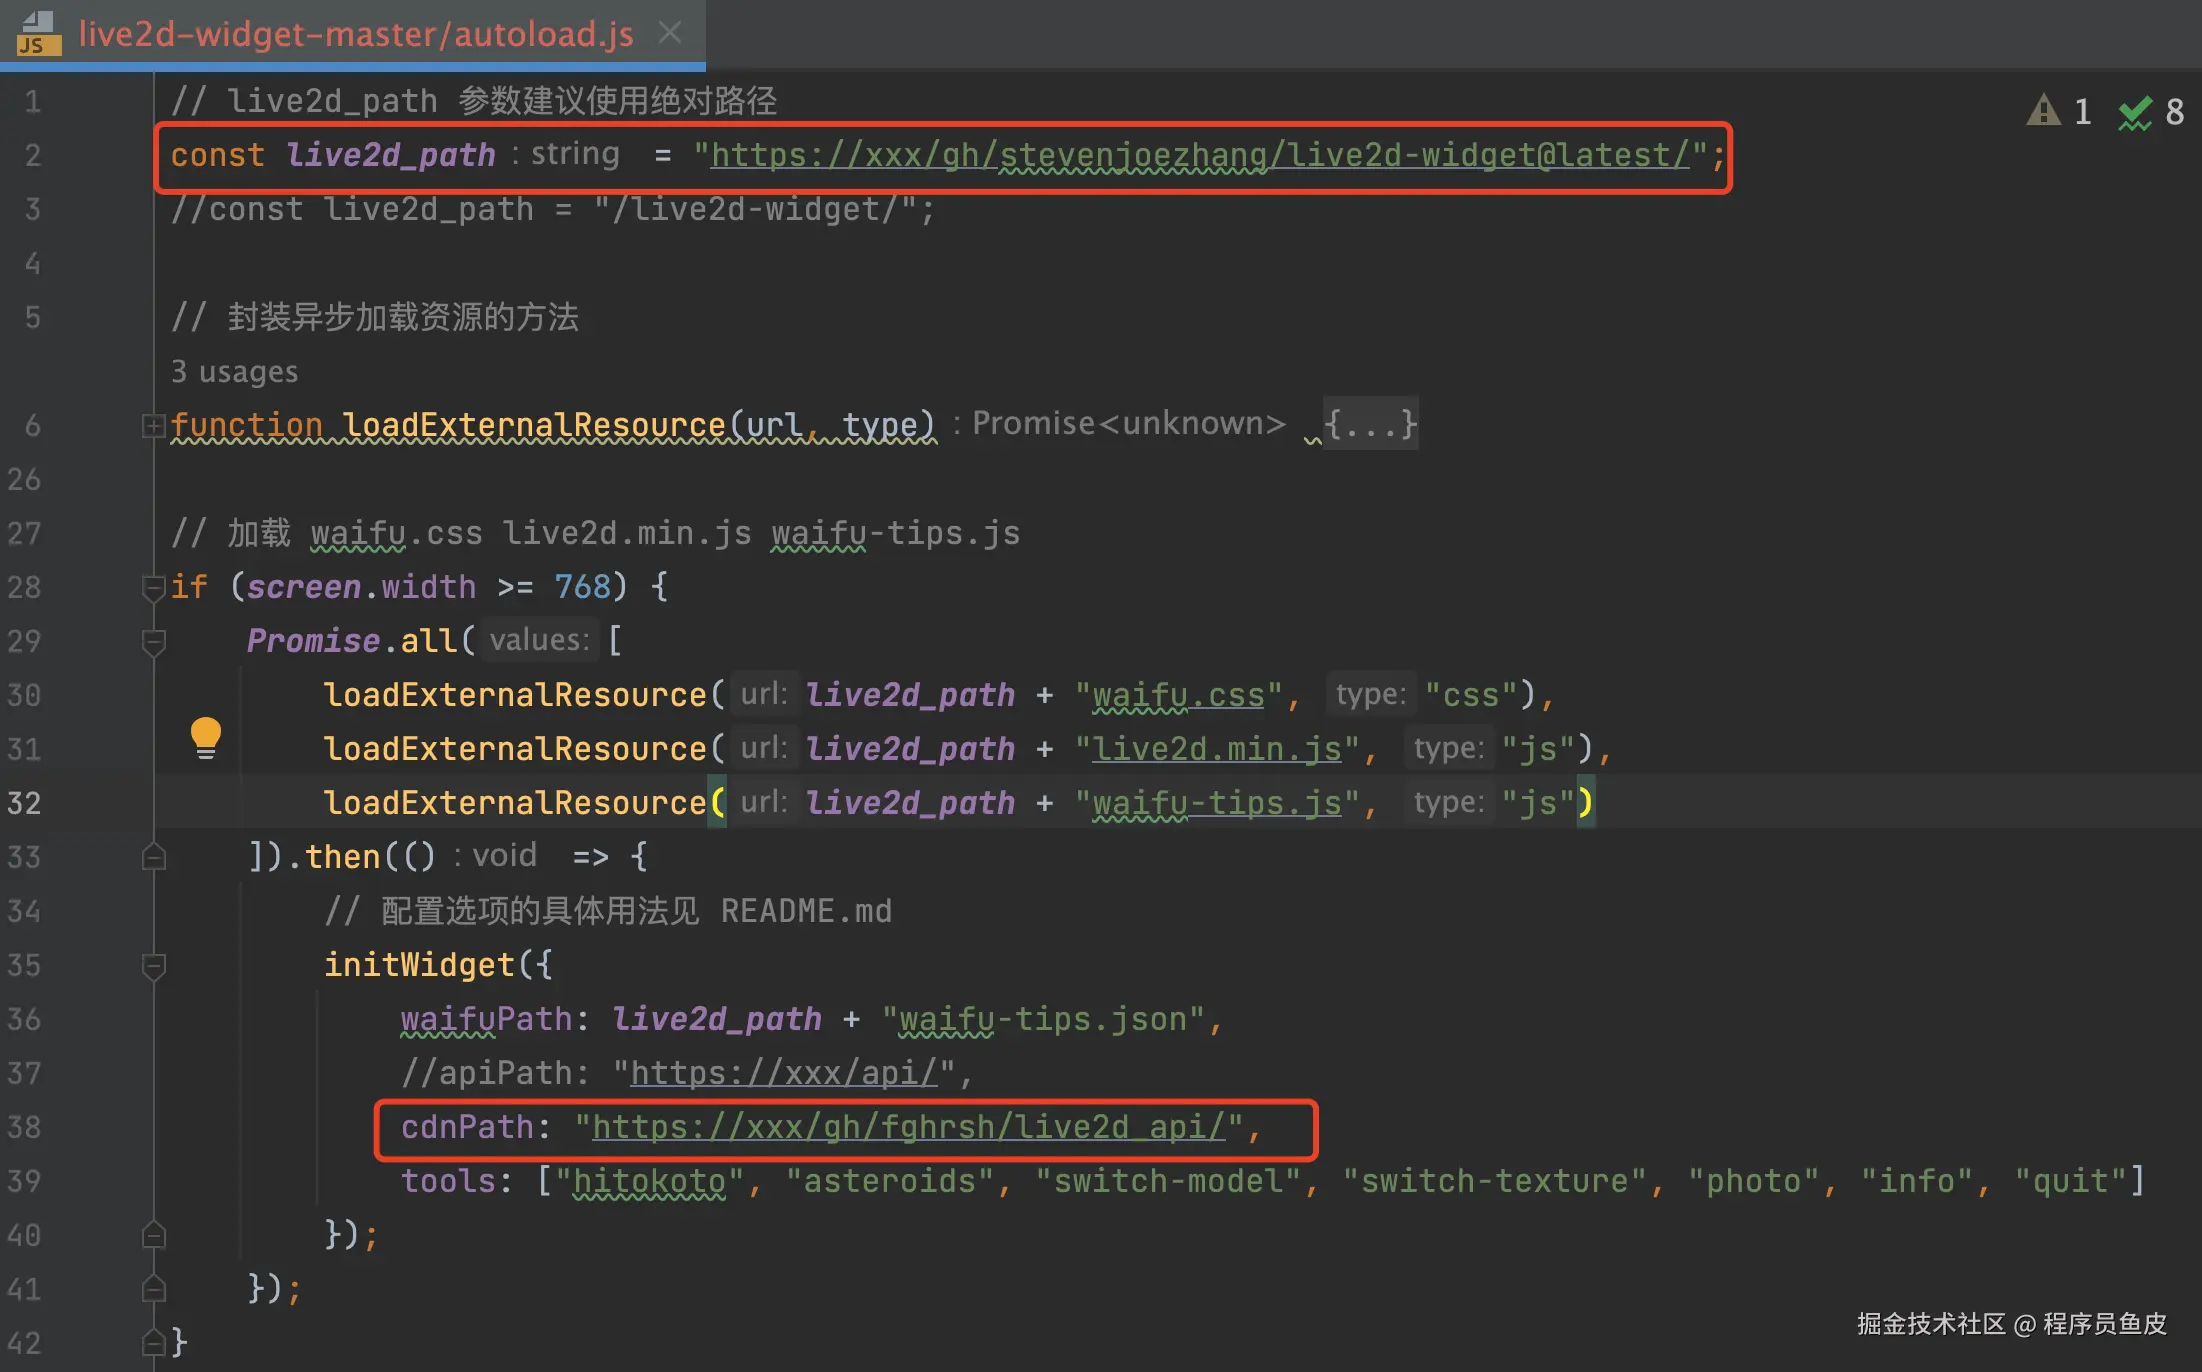The height and width of the screenshot is (1372, 2202).
Task: Click the commented apiPath URL
Action: (784, 1074)
